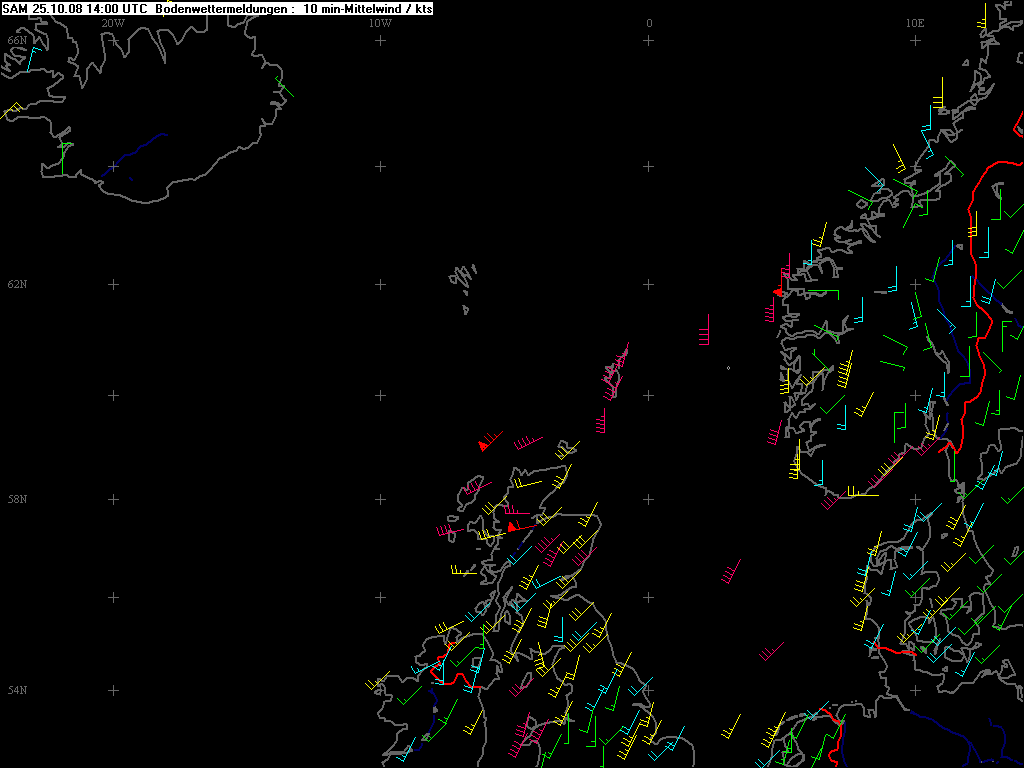Viewport: 1024px width, 768px height.
Task: Click the yellow wind barb on Iceland's west tip
Action: (x=12, y=110)
